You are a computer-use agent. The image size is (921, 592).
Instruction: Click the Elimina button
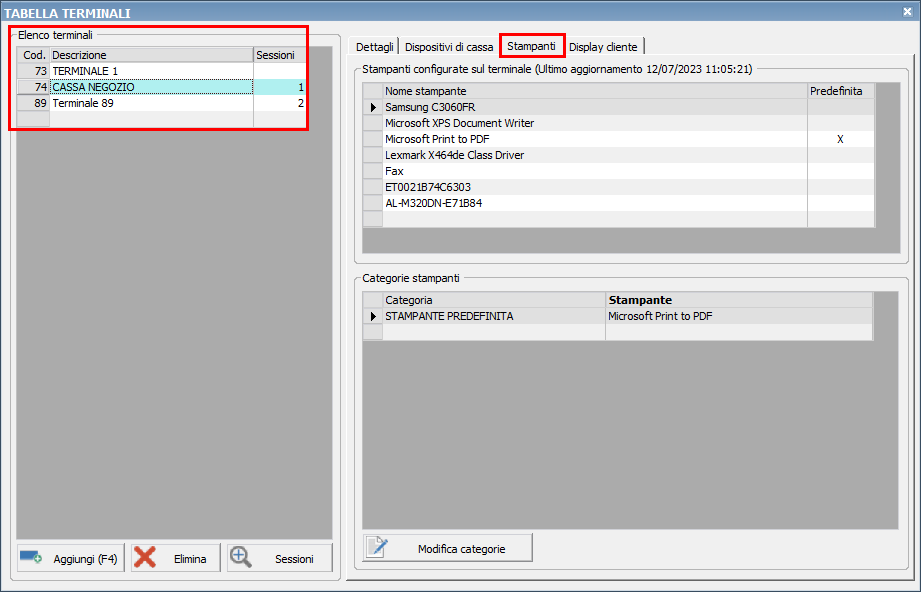point(176,557)
